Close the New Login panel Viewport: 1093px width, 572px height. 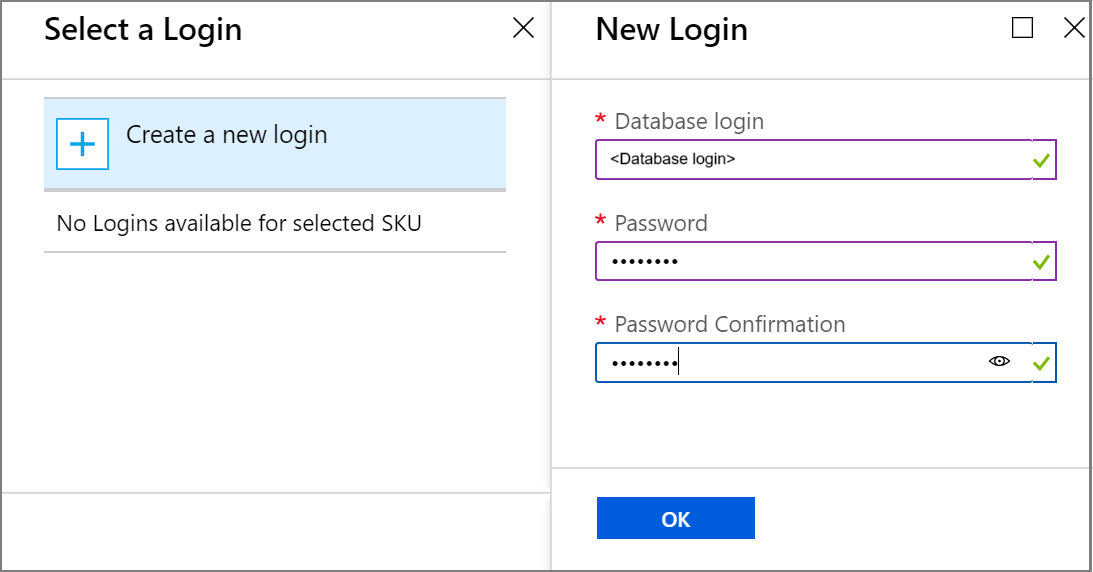point(1074,28)
